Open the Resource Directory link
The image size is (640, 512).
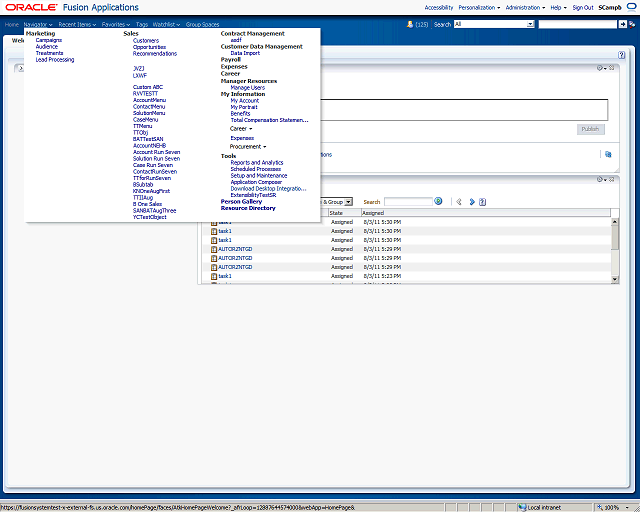(x=248, y=208)
